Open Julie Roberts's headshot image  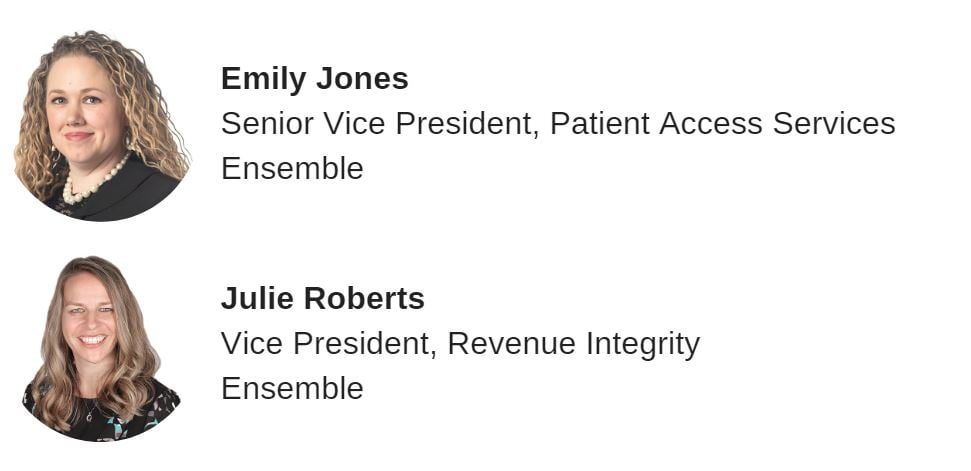[x=101, y=348]
